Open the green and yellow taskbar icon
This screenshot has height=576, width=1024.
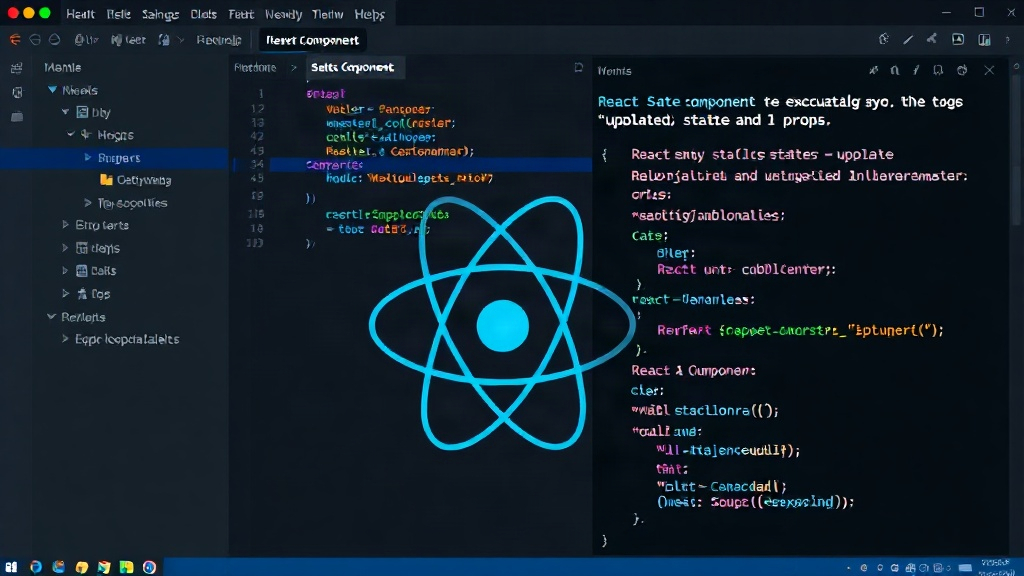pyautogui.click(x=127, y=567)
